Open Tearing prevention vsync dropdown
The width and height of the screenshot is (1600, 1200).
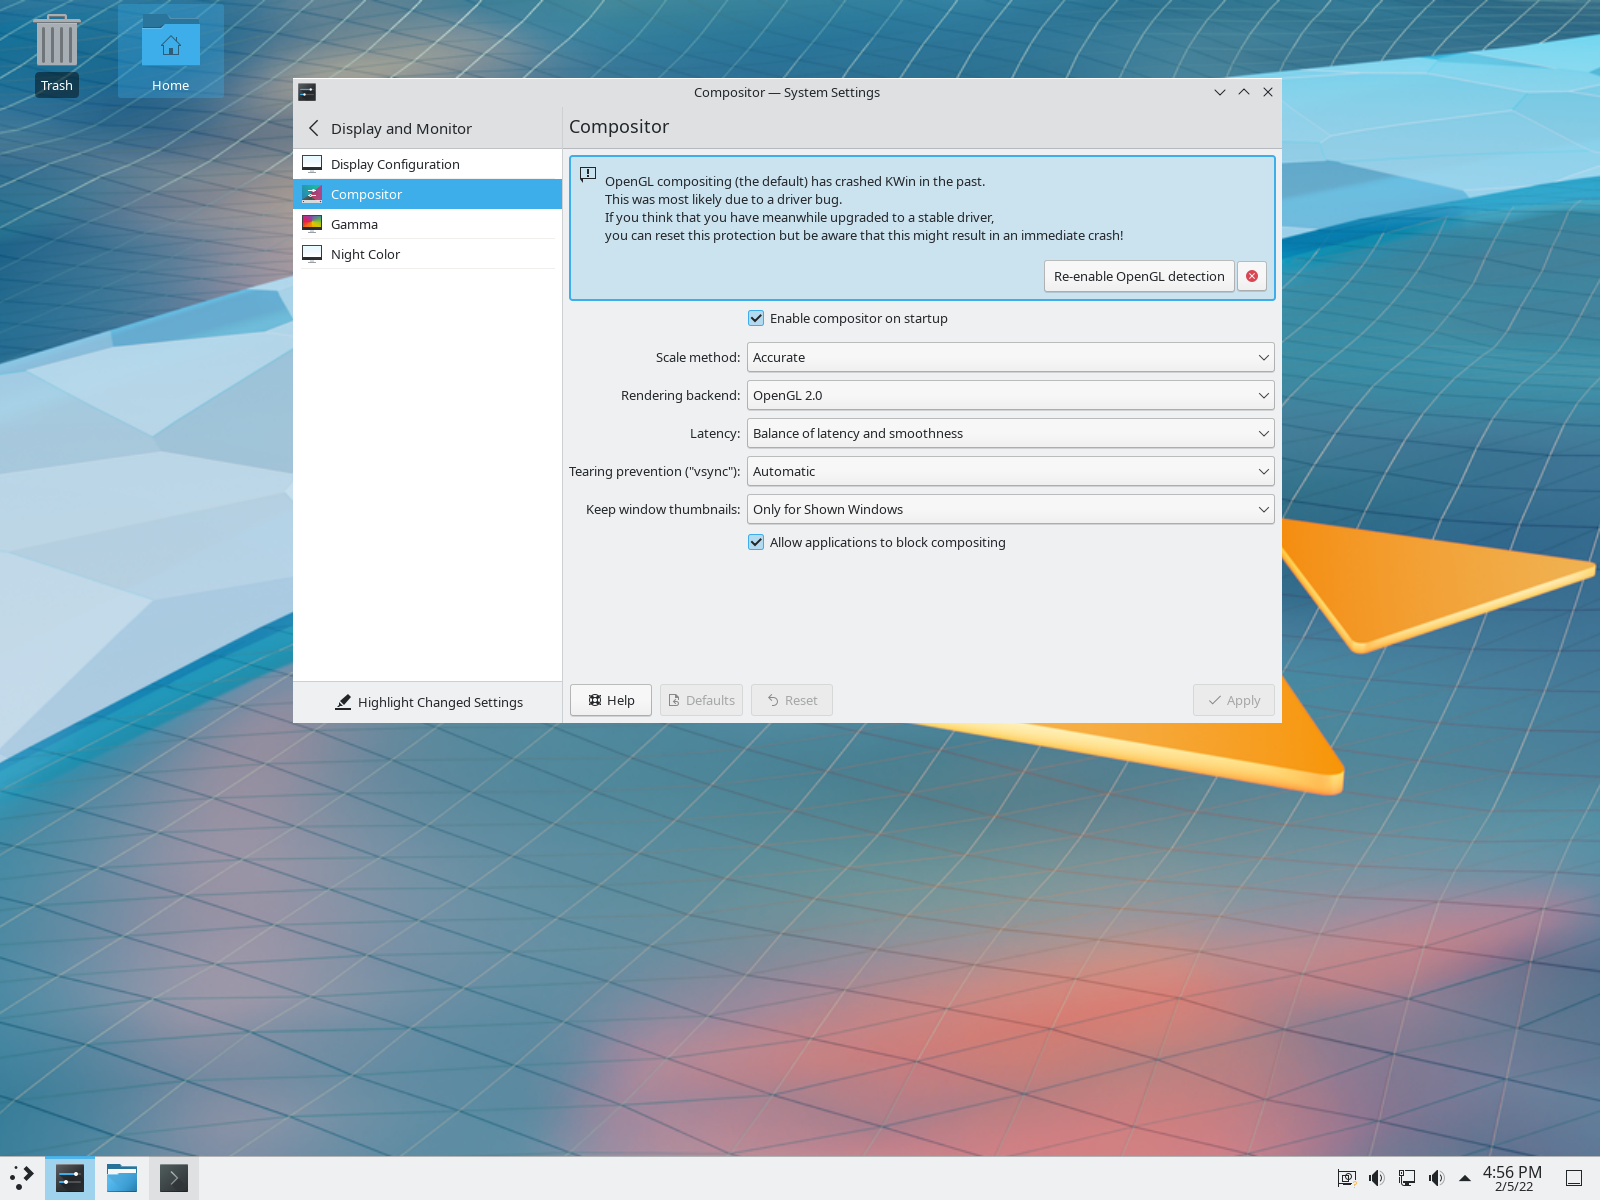1010,471
